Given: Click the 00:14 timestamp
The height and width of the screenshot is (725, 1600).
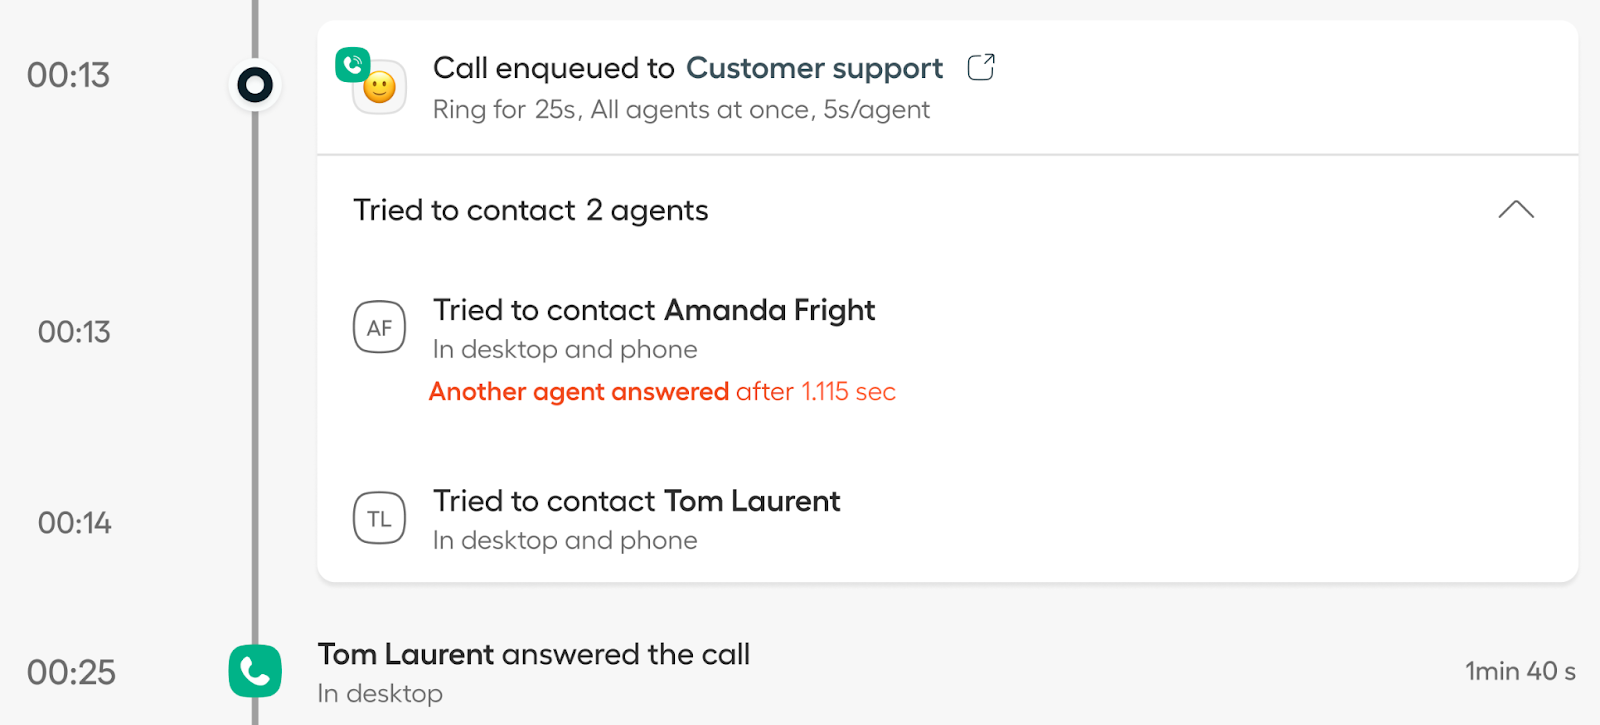Looking at the screenshot, I should click(x=74, y=523).
